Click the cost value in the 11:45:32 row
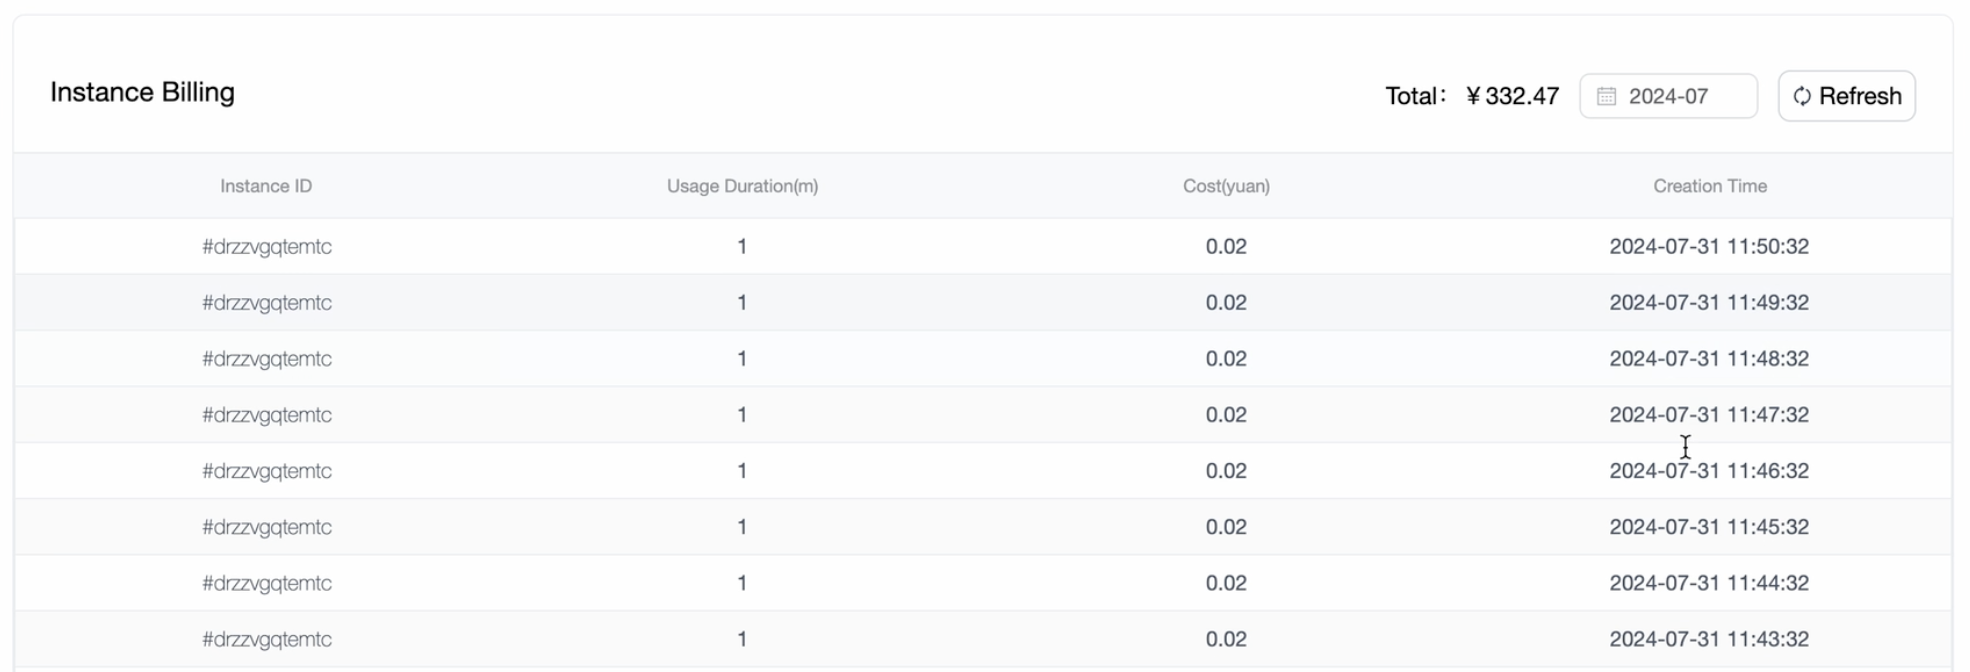This screenshot has width=1970, height=672. [x=1226, y=527]
